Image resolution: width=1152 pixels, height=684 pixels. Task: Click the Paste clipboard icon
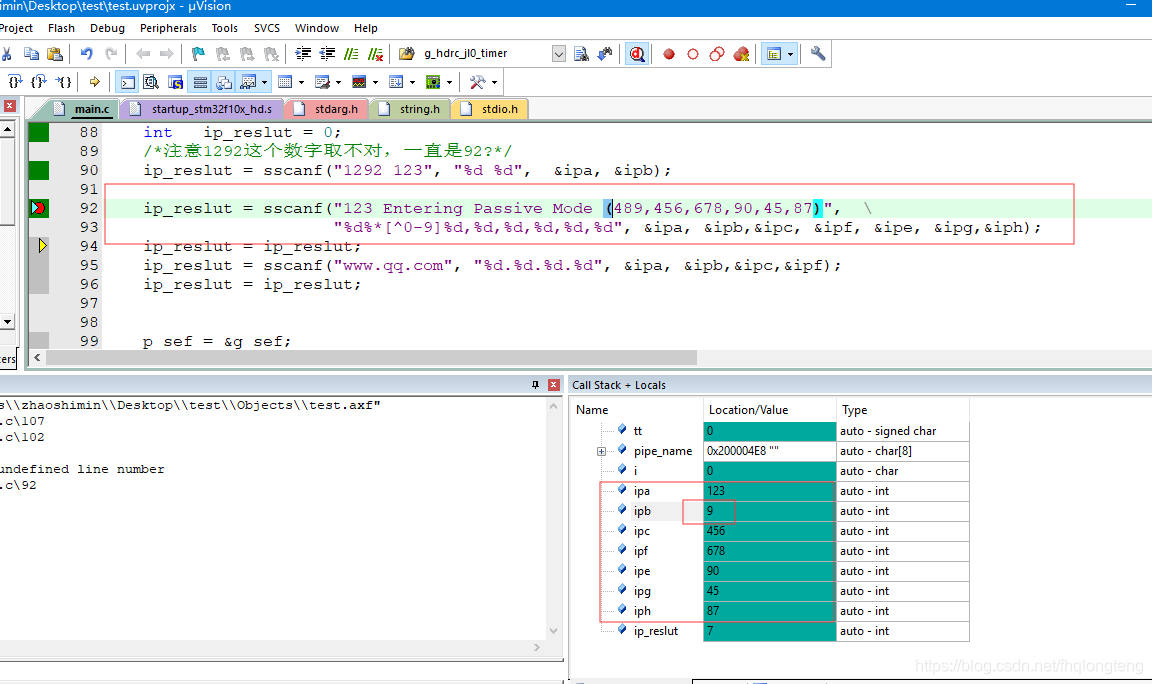coord(54,54)
